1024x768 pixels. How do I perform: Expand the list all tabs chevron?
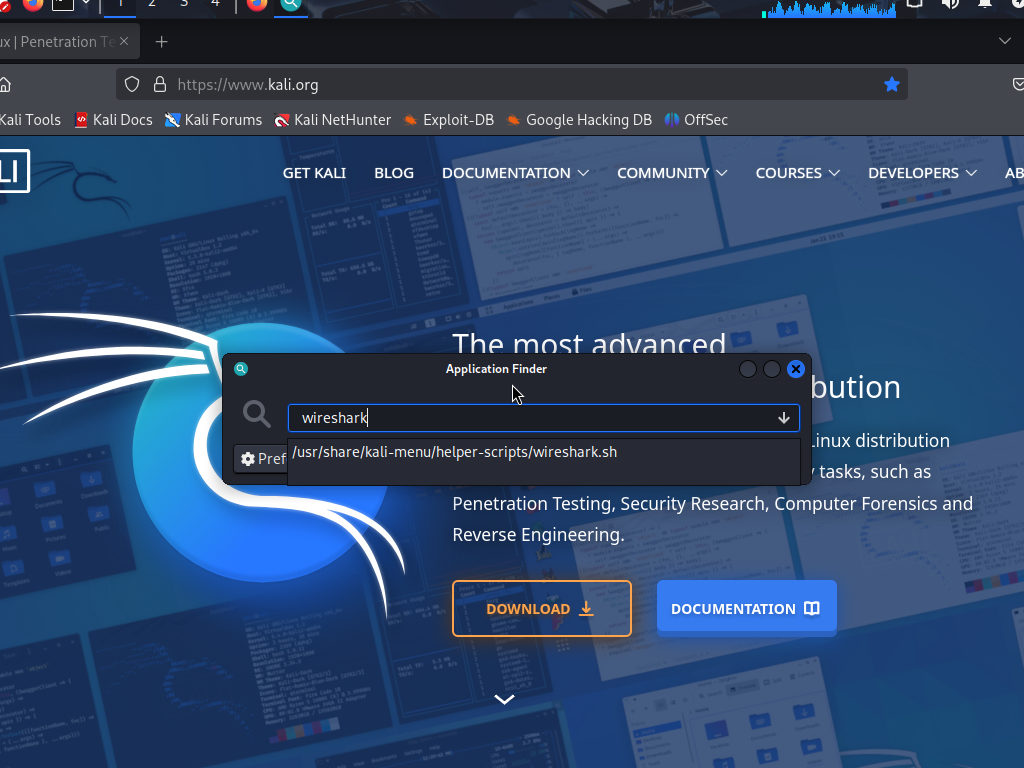click(1004, 41)
